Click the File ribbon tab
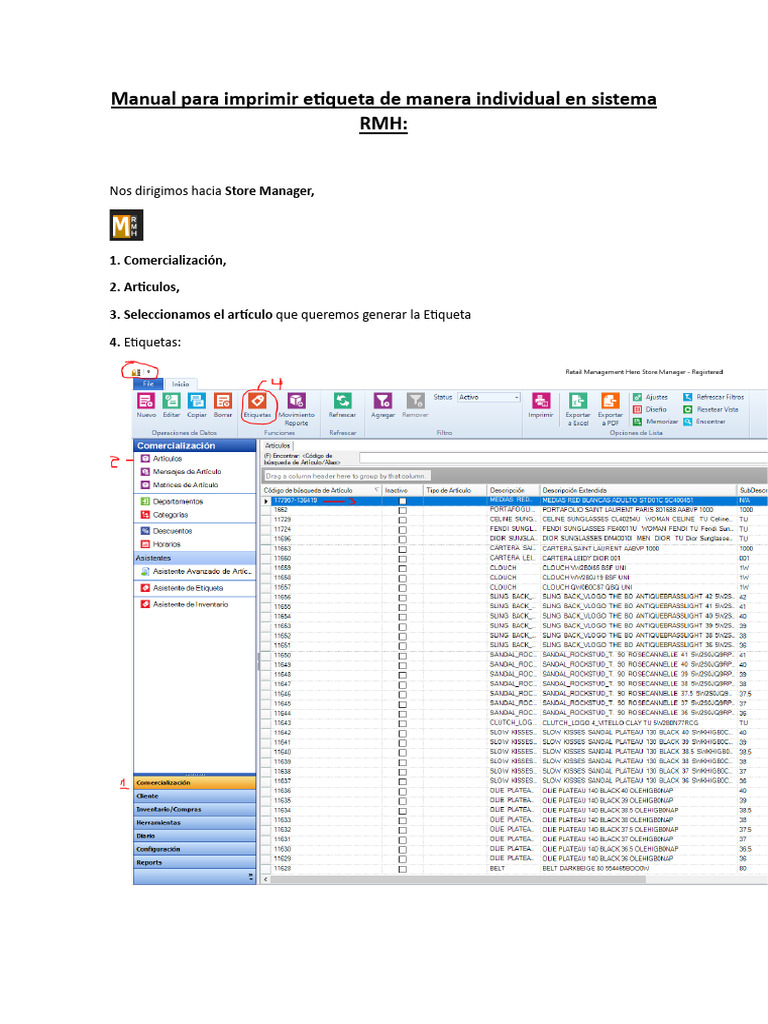The width and height of the screenshot is (768, 1024). (148, 384)
